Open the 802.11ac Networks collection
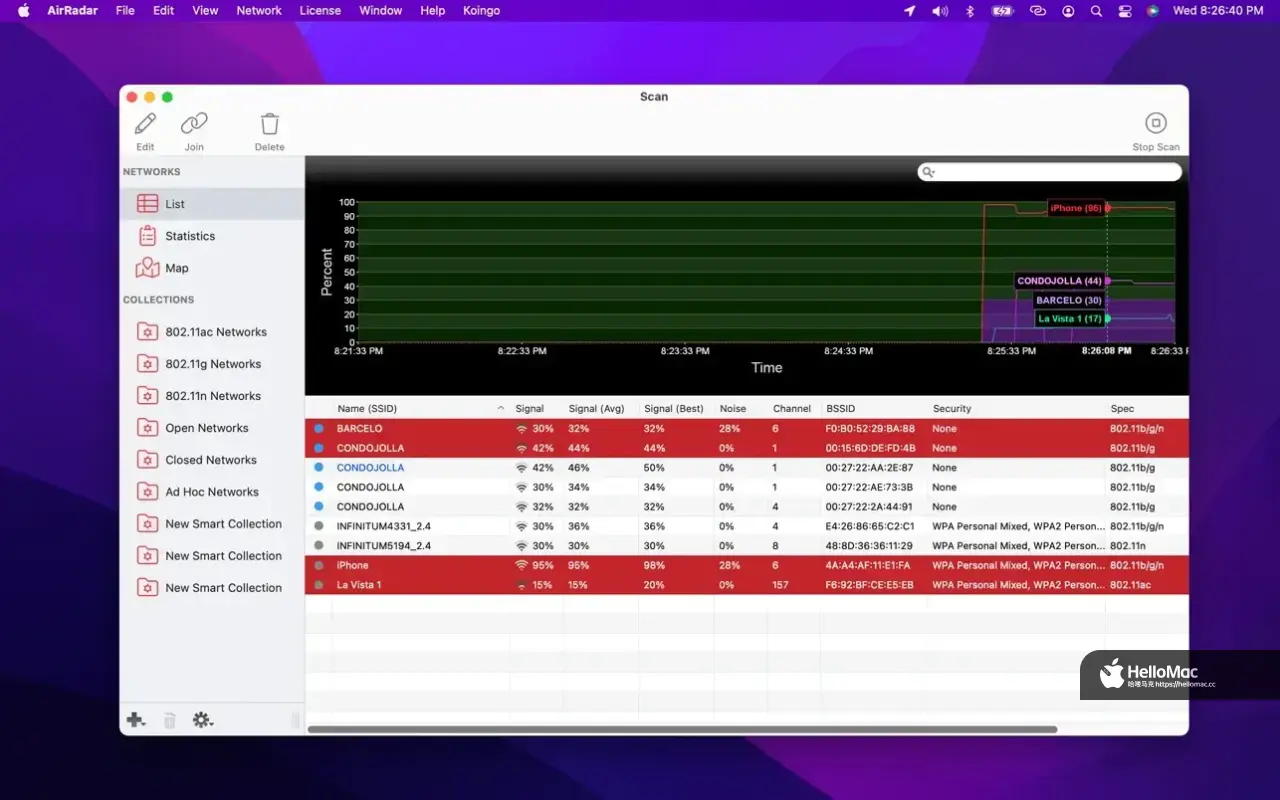The width and height of the screenshot is (1280, 800). (x=212, y=332)
